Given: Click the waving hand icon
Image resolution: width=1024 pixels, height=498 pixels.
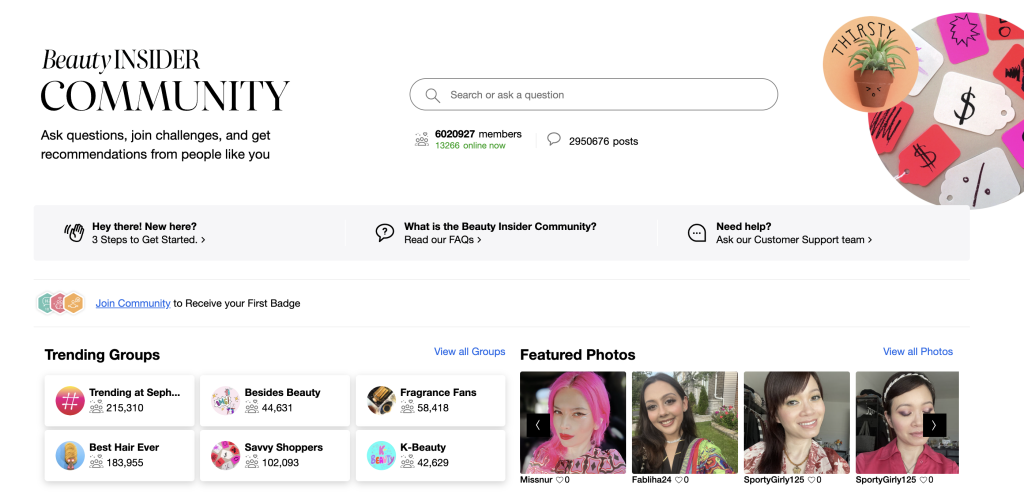Looking at the screenshot, I should click(74, 233).
